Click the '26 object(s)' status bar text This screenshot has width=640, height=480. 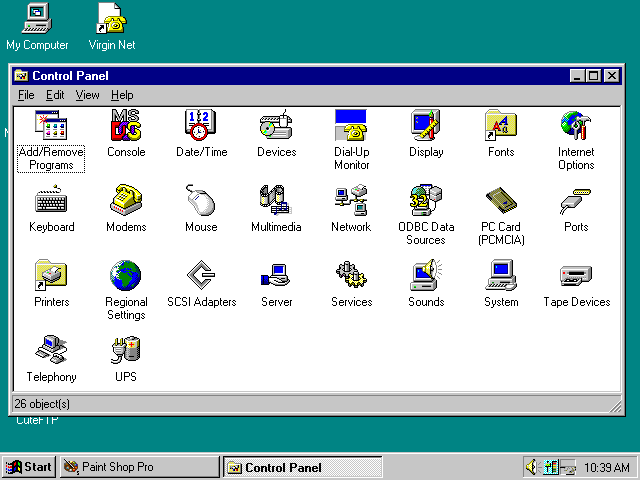point(42,404)
